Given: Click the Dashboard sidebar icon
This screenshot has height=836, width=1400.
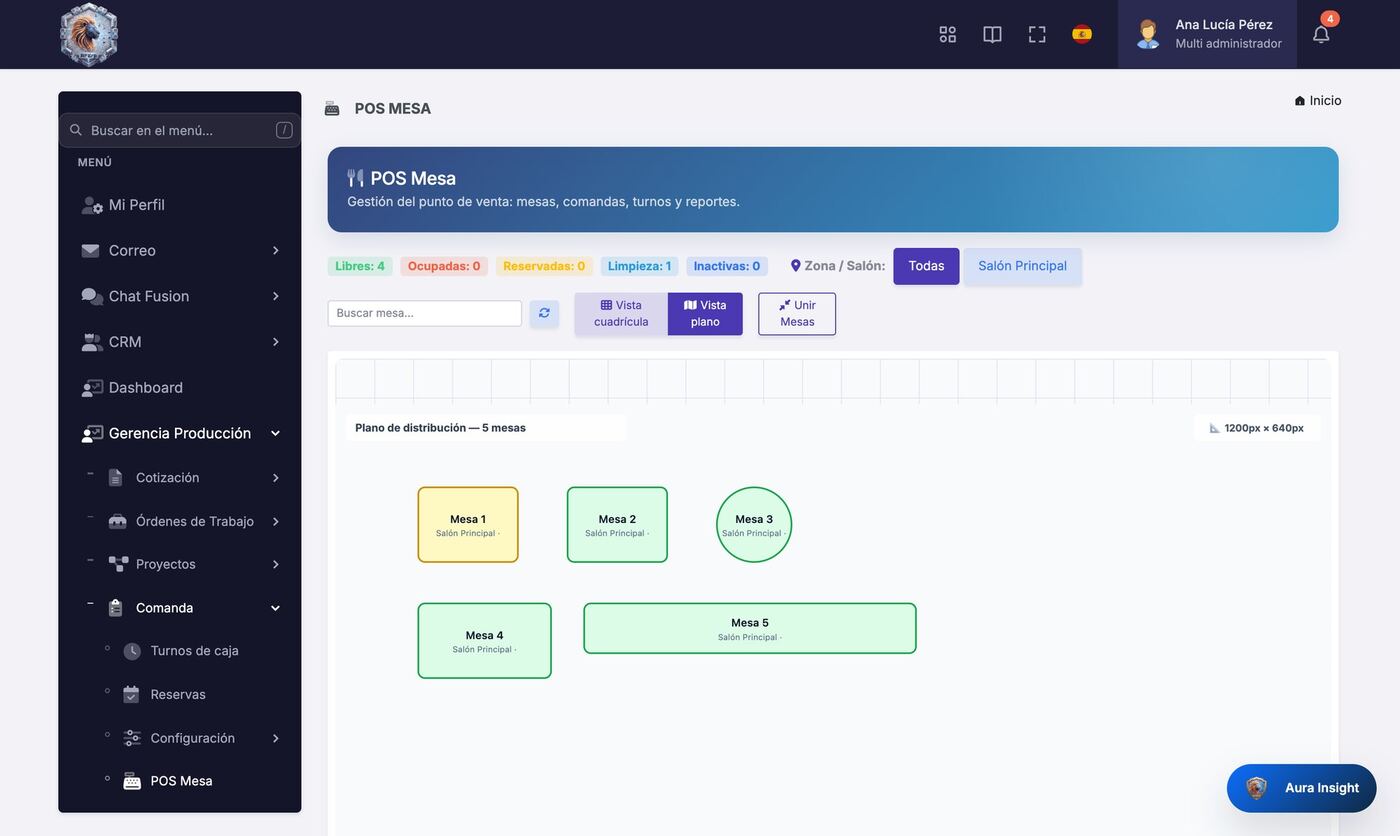Looking at the screenshot, I should point(92,388).
